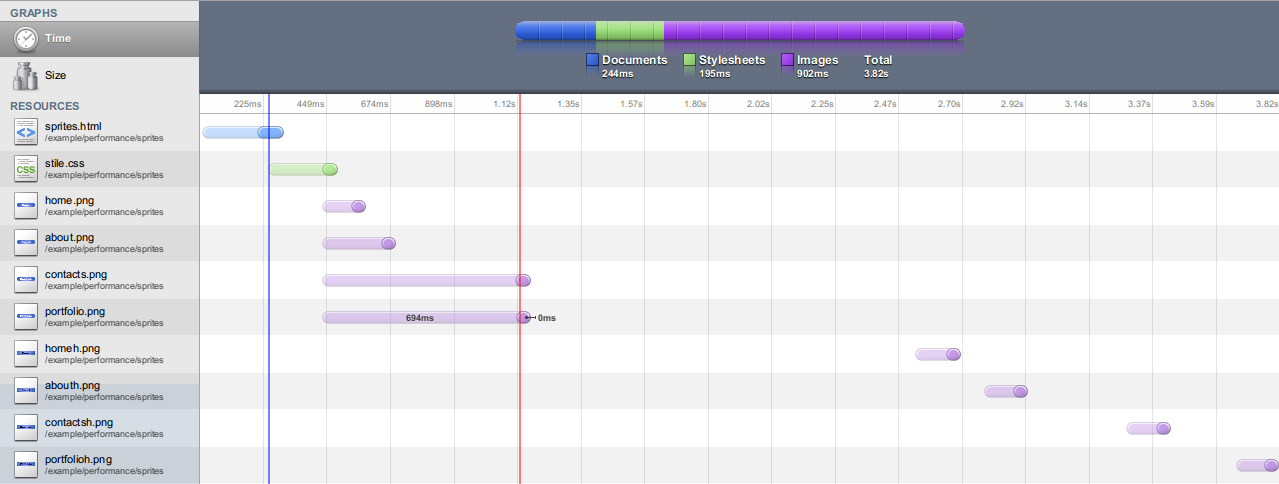This screenshot has height=484, width=1279.
Task: Click the green Stylesheets legend swatch
Action: click(689, 61)
